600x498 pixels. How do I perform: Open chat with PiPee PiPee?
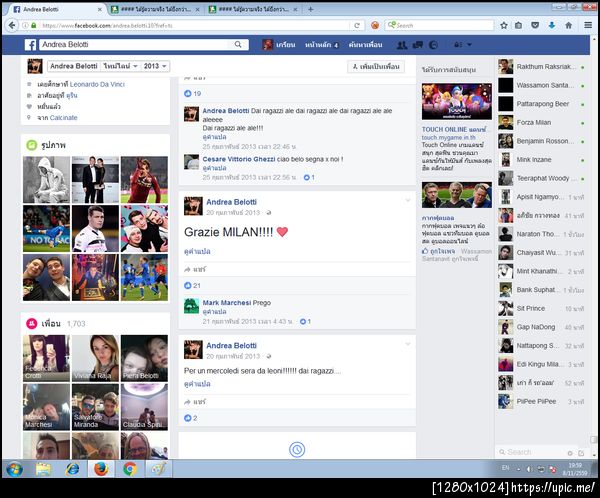pyautogui.click(x=542, y=402)
